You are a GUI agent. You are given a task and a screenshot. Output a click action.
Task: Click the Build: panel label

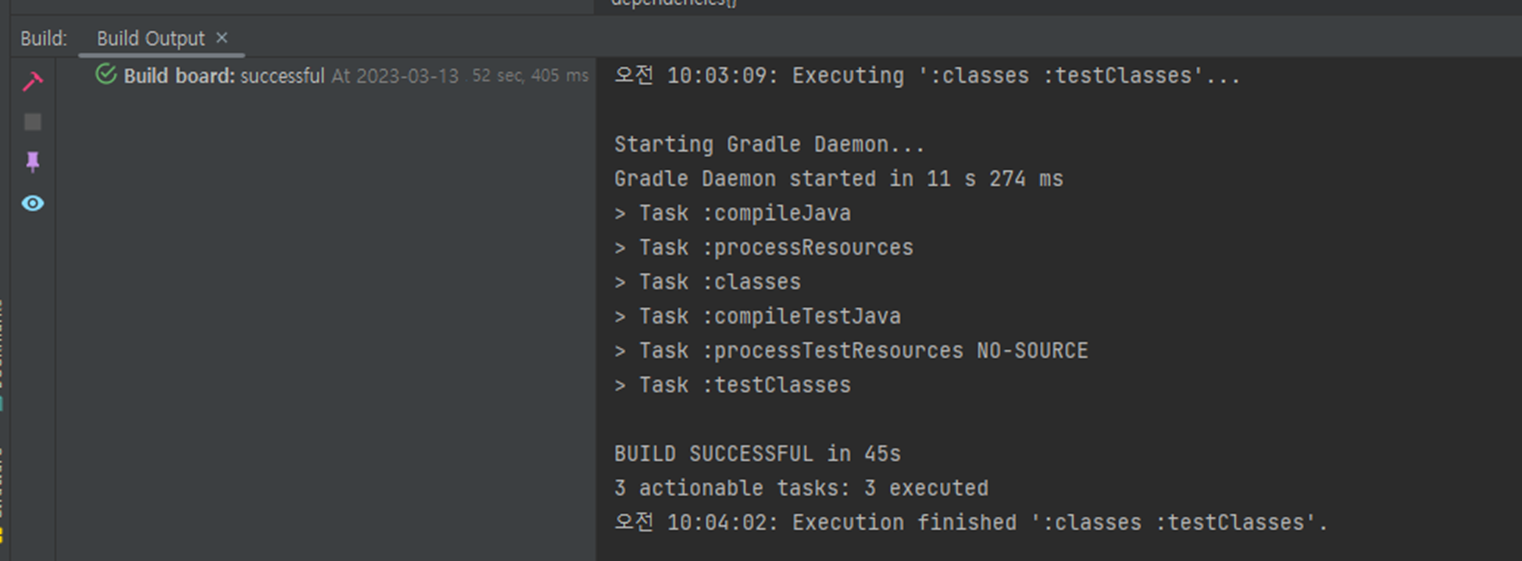(x=44, y=38)
